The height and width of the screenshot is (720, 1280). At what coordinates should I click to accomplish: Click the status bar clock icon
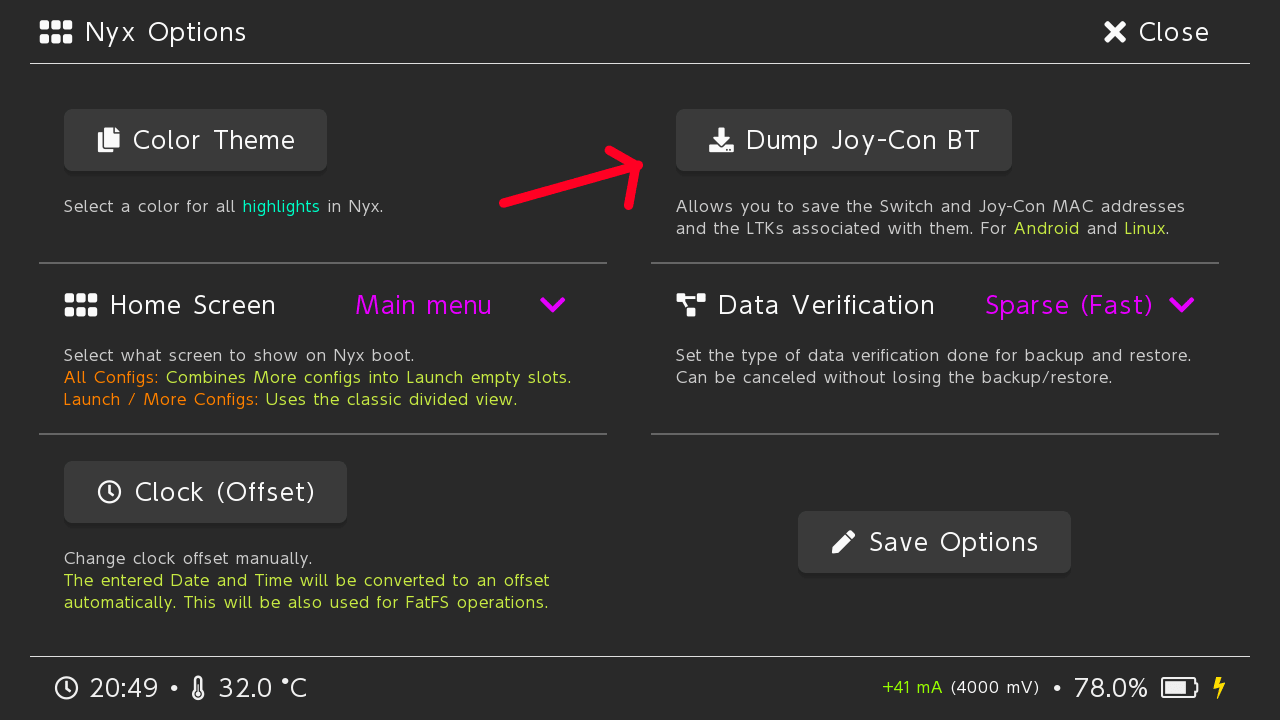coord(66,688)
